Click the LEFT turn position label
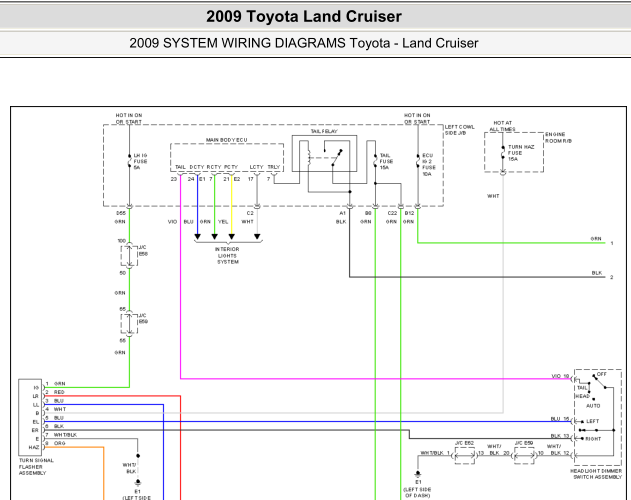Viewport: 631px width, 500px height. [x=592, y=421]
